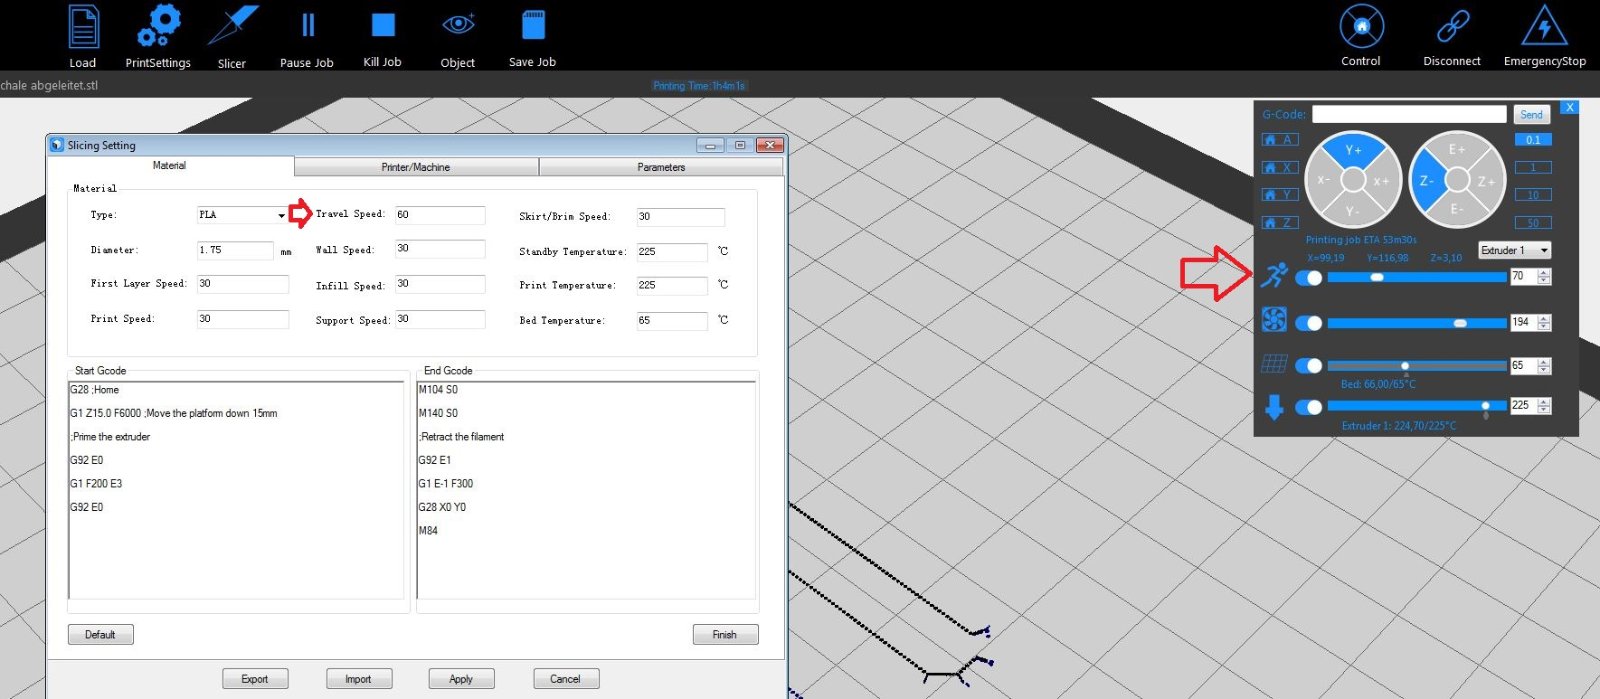Click the Print Temperature field
This screenshot has width=1600, height=699.
[x=672, y=286]
